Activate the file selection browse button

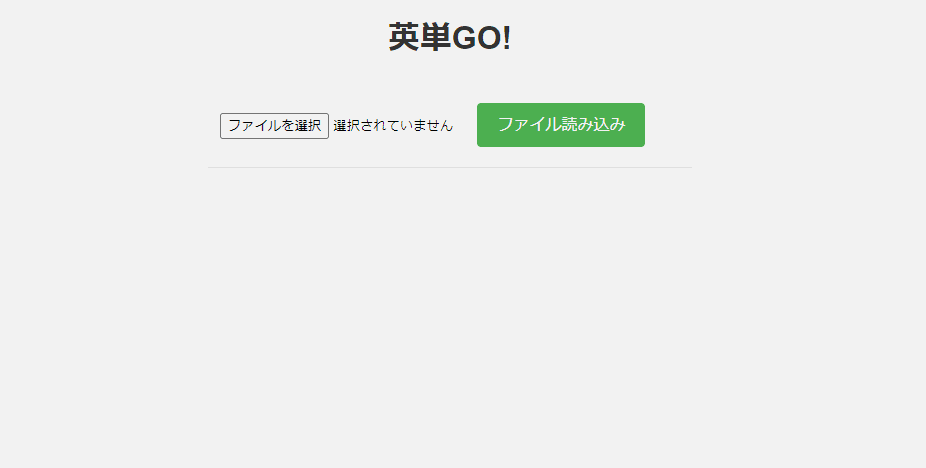(274, 126)
